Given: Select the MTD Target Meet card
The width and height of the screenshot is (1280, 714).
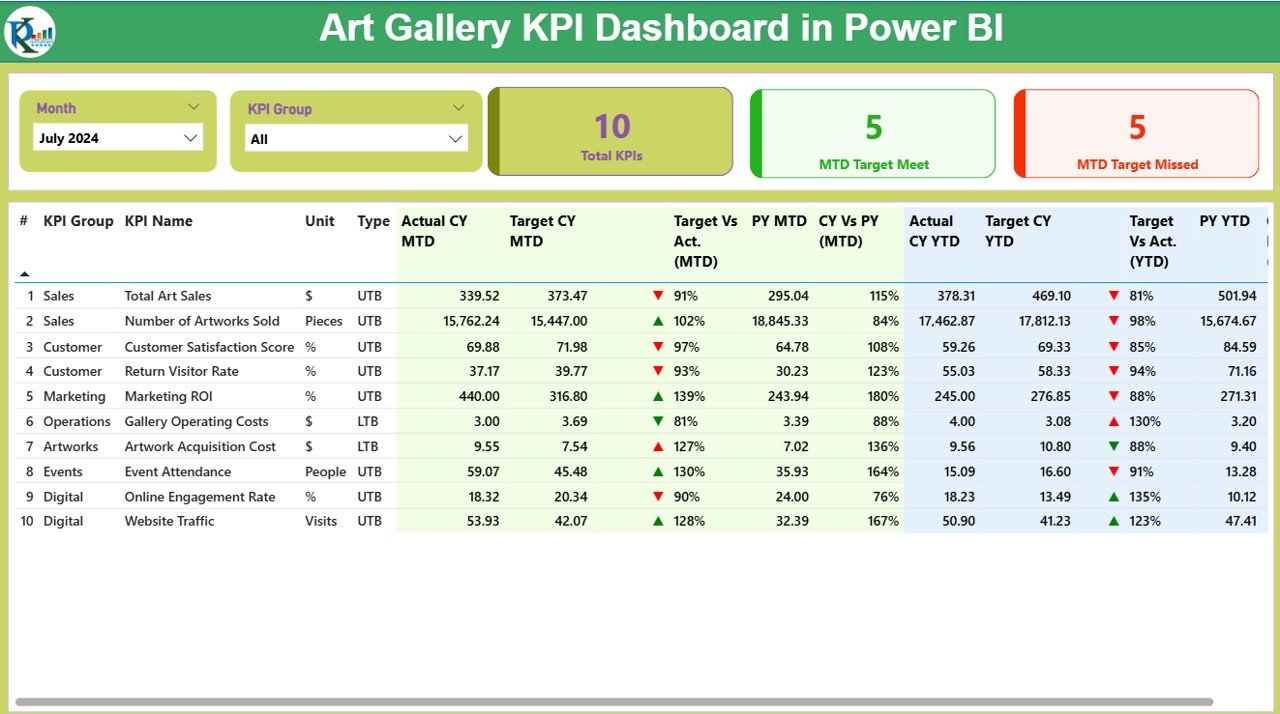Looking at the screenshot, I should [873, 134].
